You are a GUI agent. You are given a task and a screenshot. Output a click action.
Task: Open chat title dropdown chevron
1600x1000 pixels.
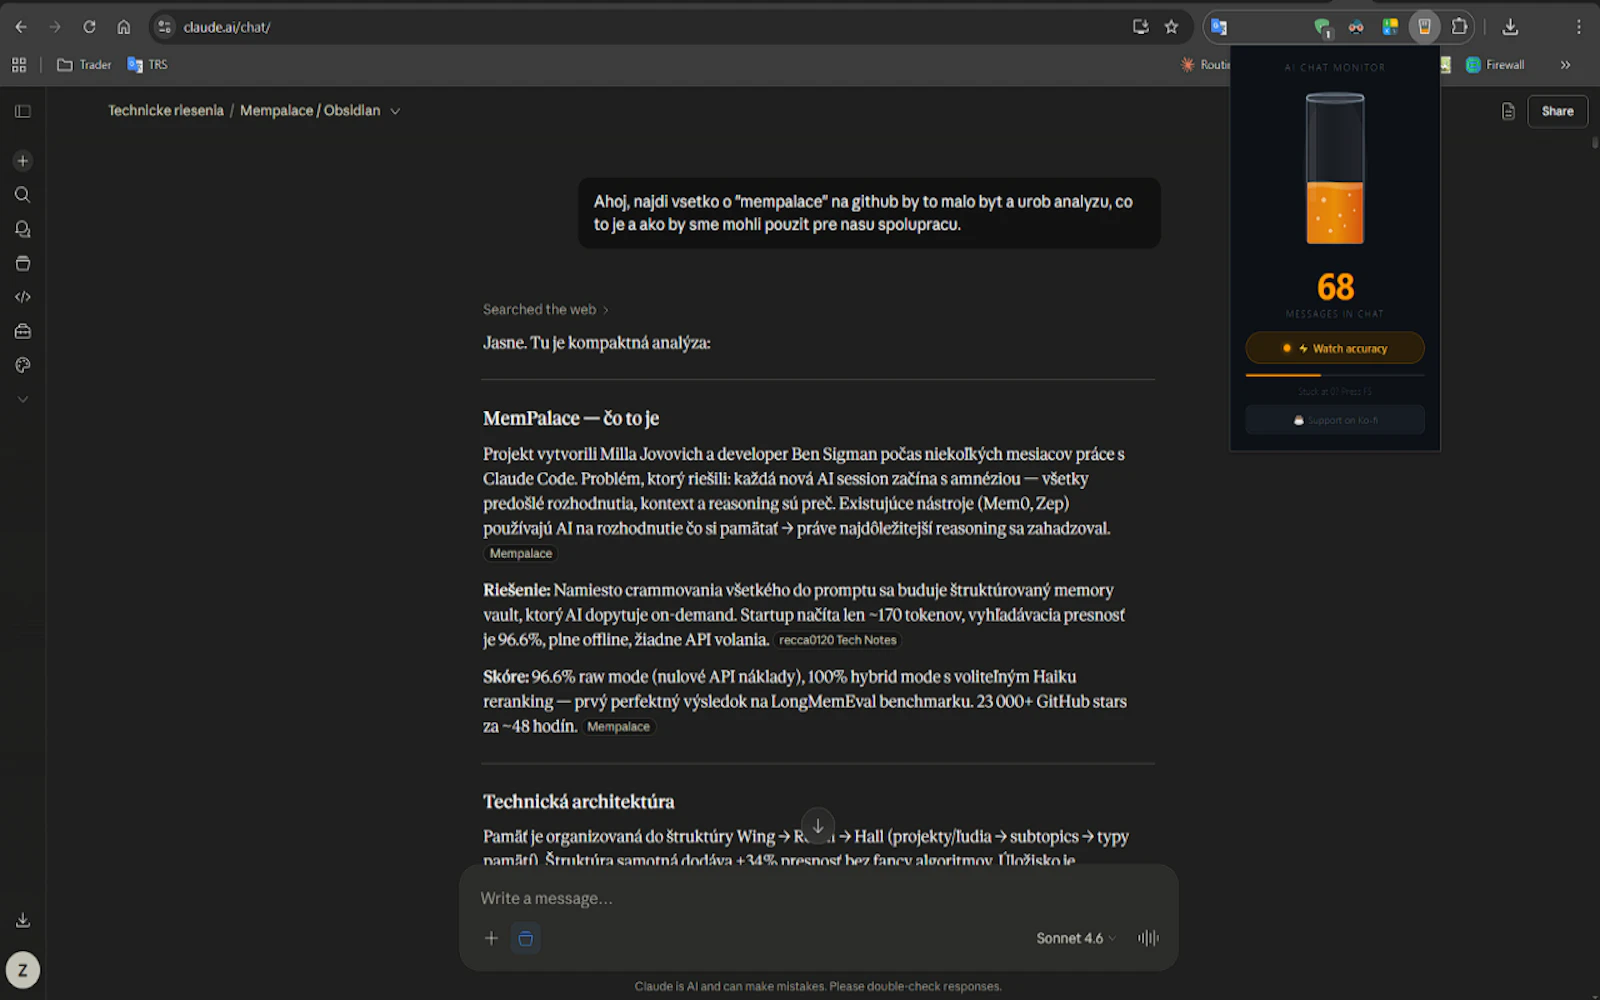click(395, 111)
